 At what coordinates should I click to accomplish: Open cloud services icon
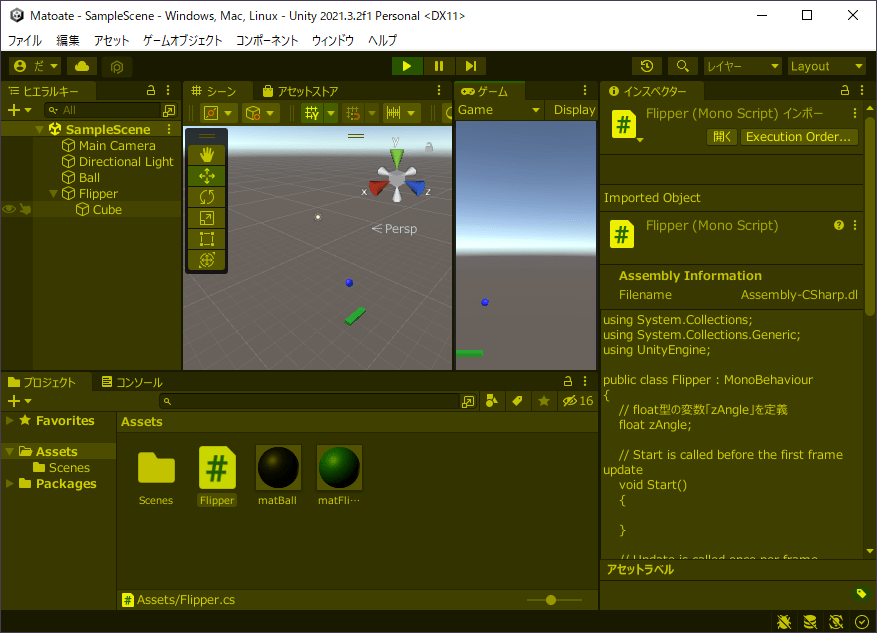pos(82,66)
